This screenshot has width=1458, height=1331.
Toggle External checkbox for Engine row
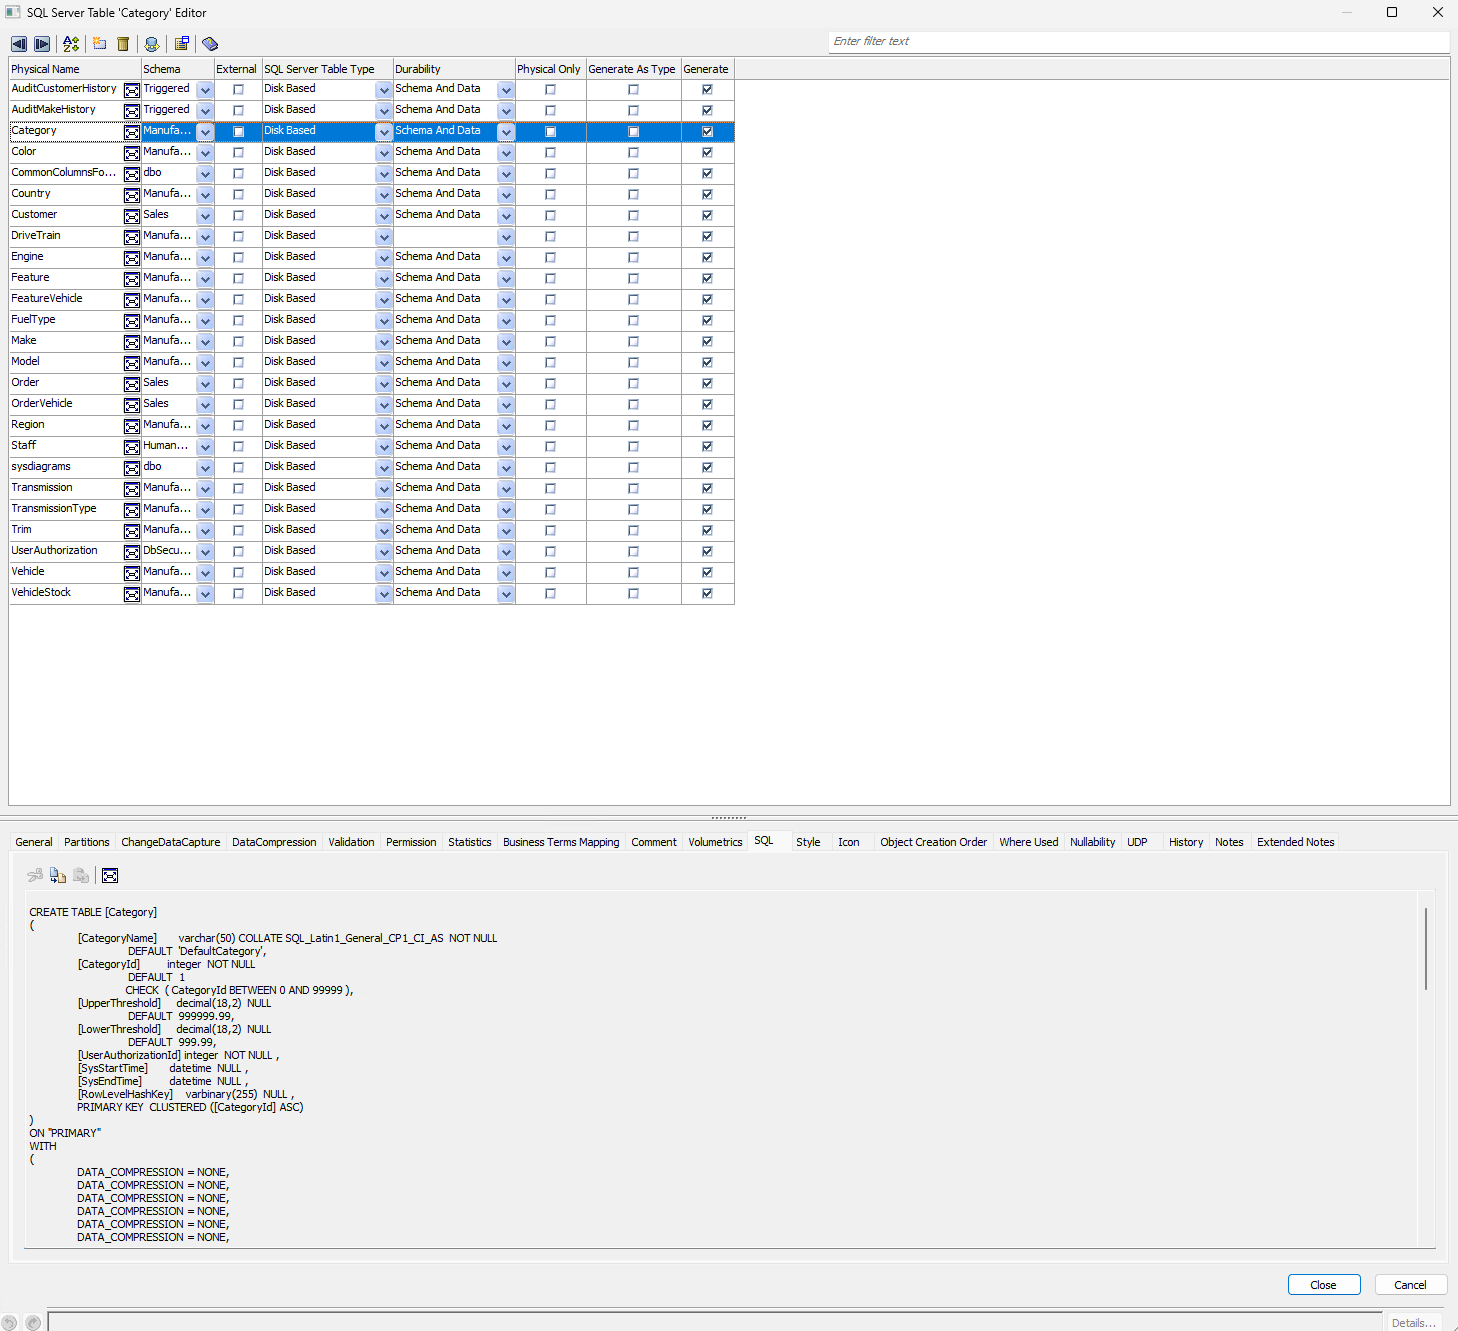pyautogui.click(x=238, y=258)
